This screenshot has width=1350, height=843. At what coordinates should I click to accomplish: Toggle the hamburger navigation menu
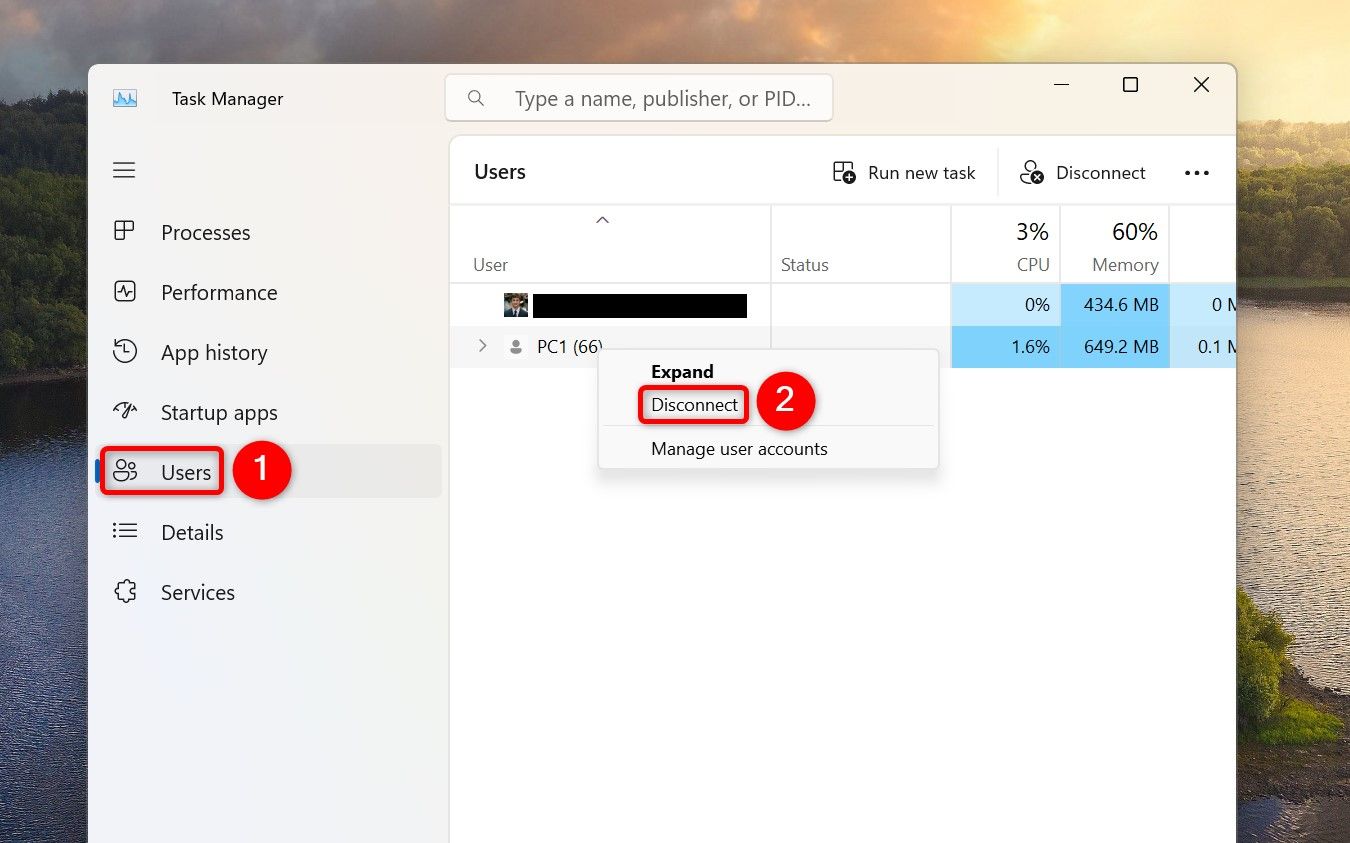tap(124, 170)
